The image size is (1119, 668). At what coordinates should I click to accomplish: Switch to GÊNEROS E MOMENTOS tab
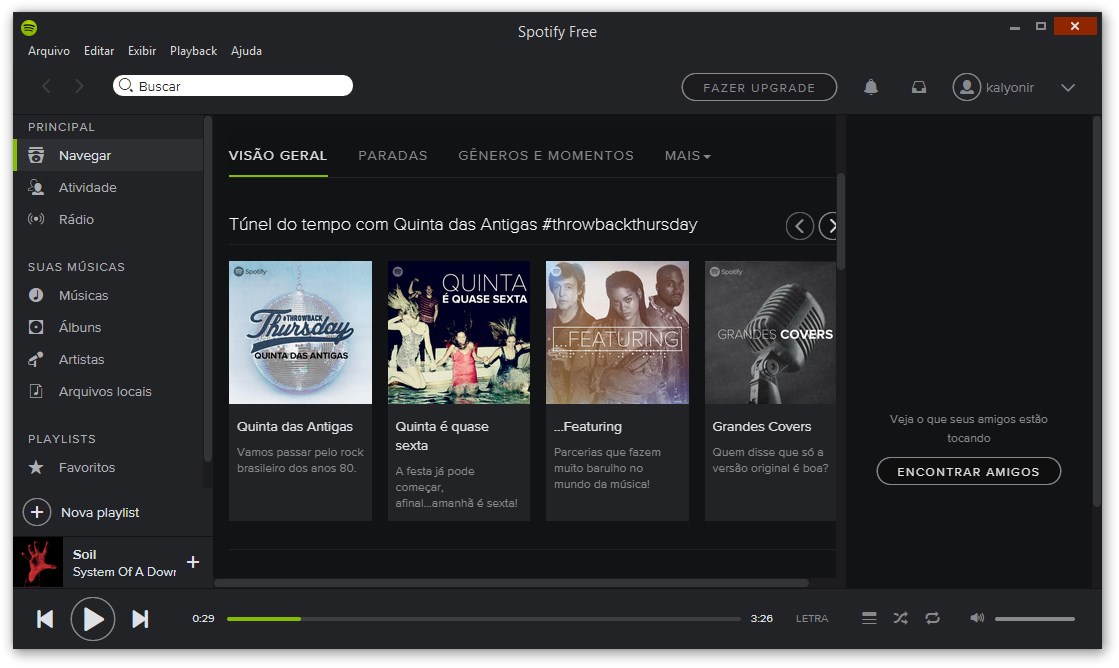coord(546,156)
